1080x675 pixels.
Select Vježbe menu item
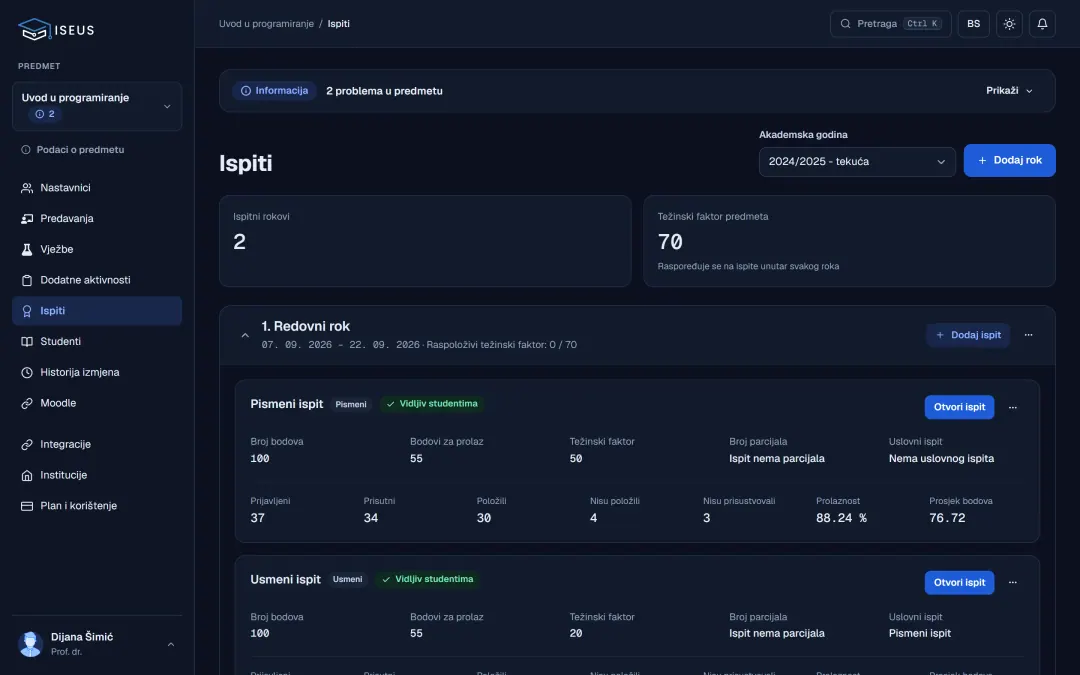point(97,249)
